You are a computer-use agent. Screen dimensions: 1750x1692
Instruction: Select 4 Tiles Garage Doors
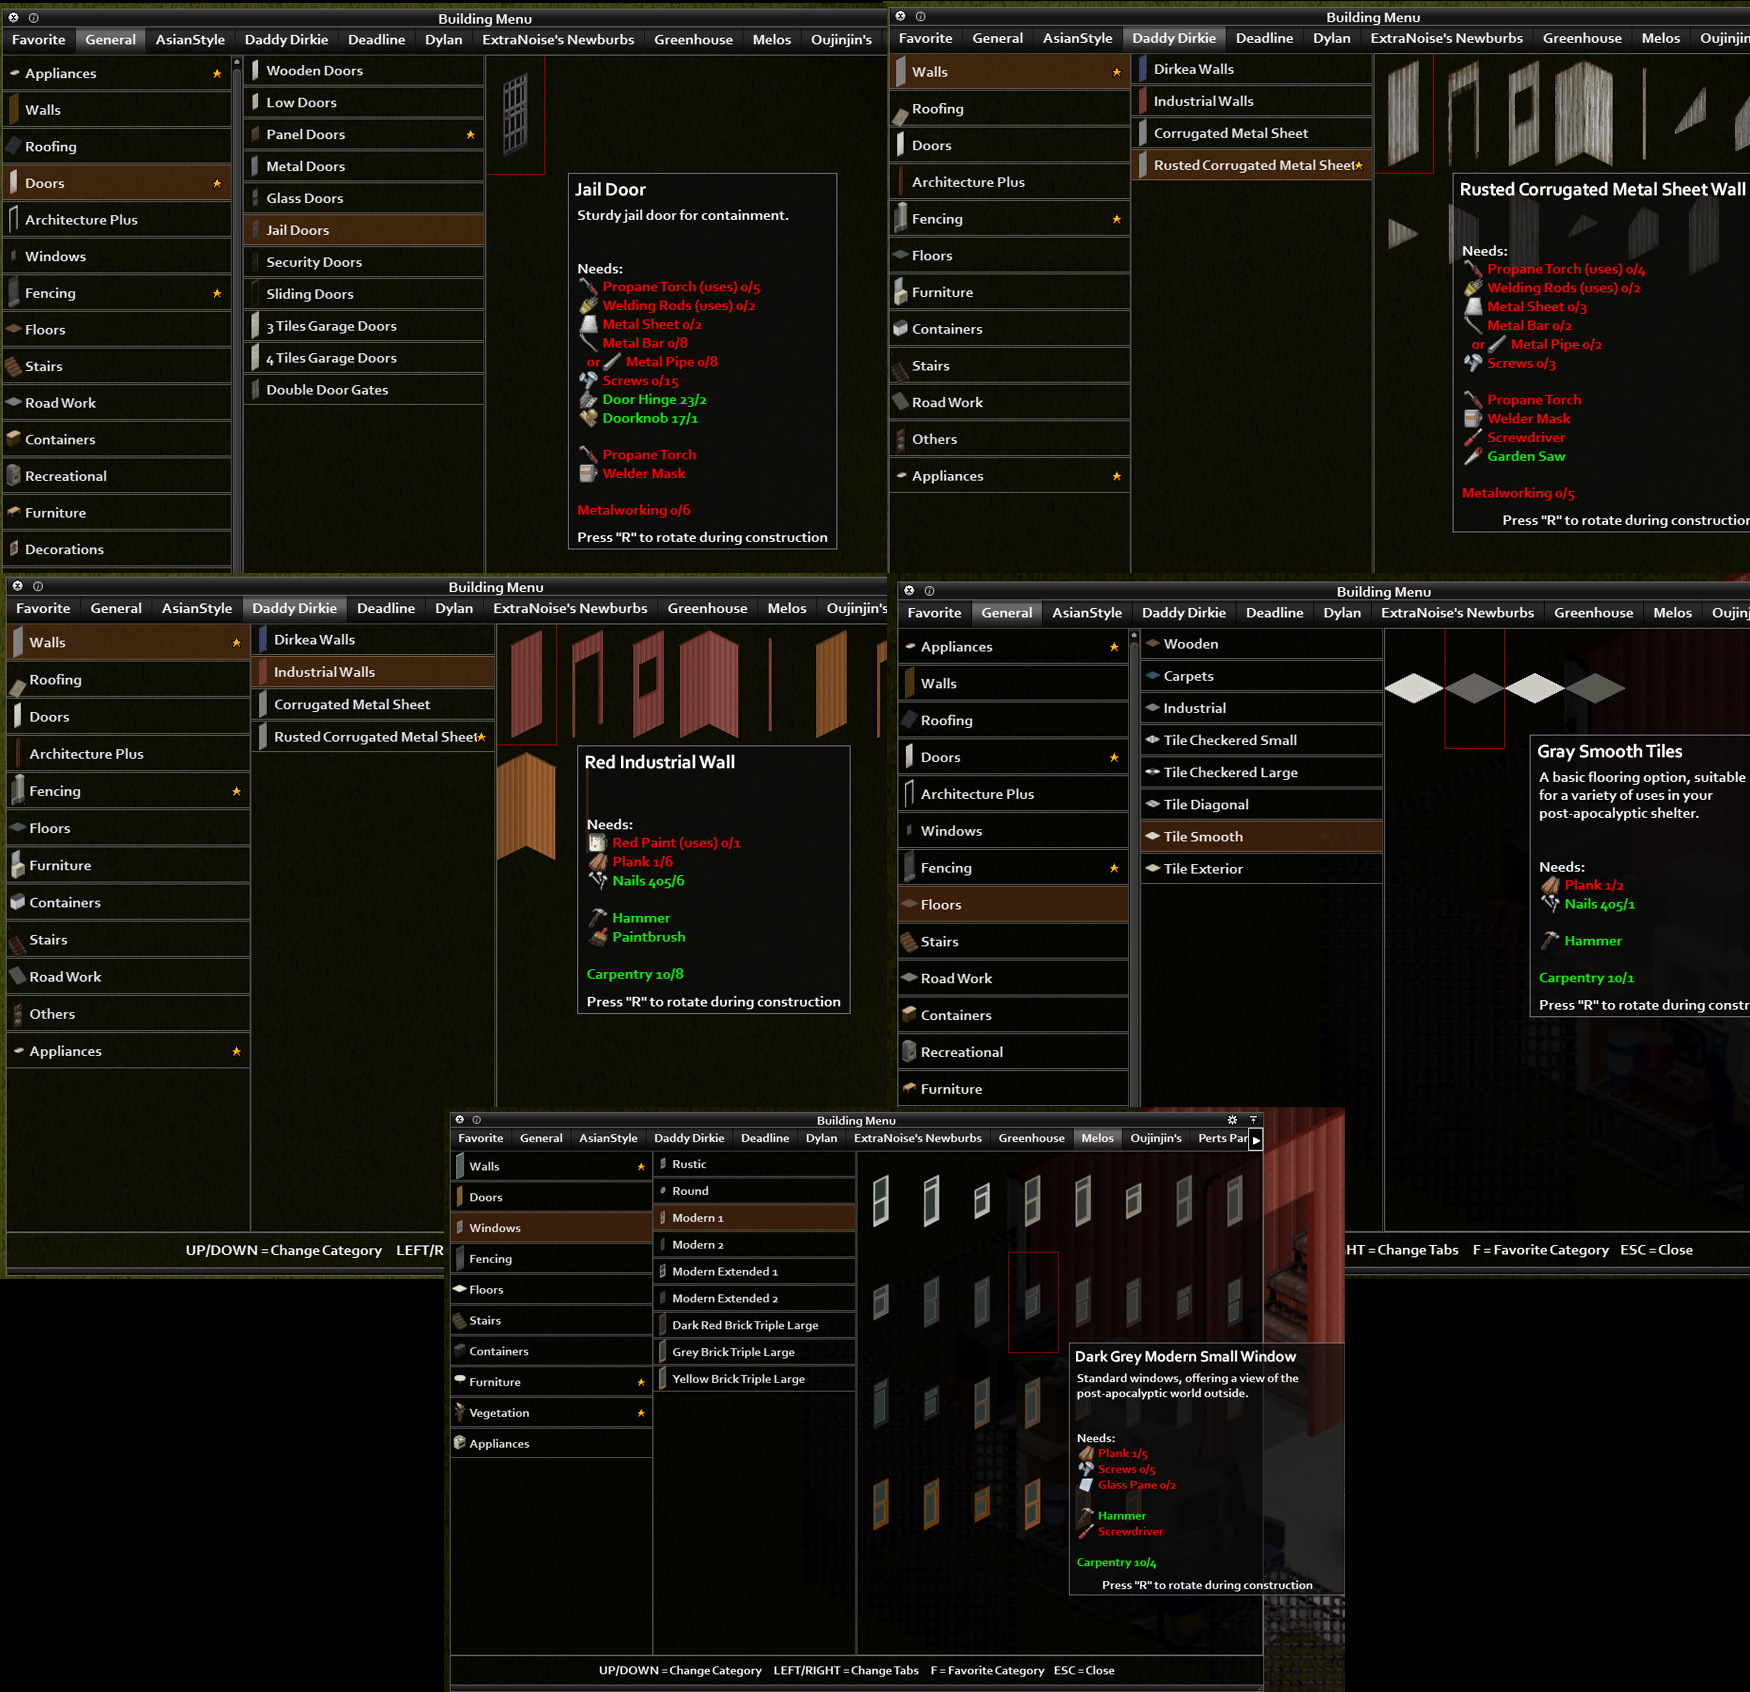364,358
